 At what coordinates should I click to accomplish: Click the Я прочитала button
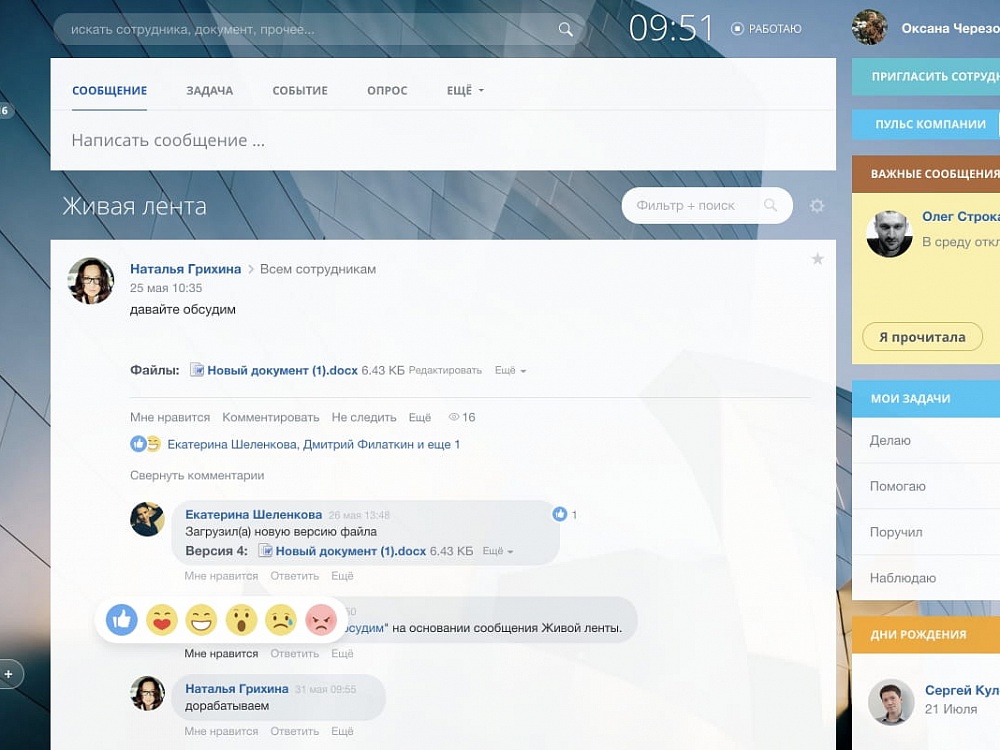[x=922, y=337]
